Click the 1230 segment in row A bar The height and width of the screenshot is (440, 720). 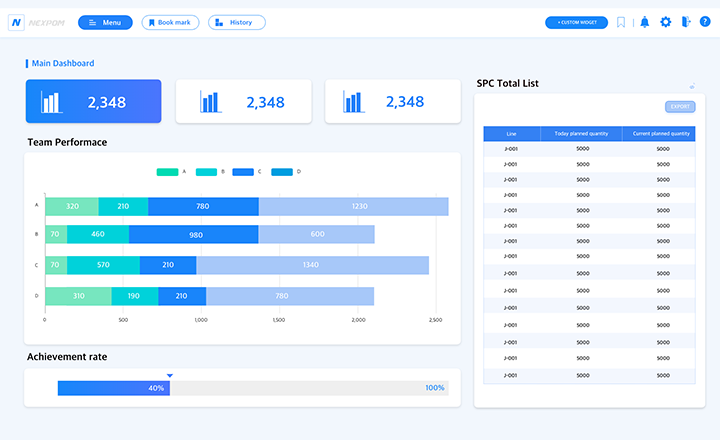coord(353,206)
